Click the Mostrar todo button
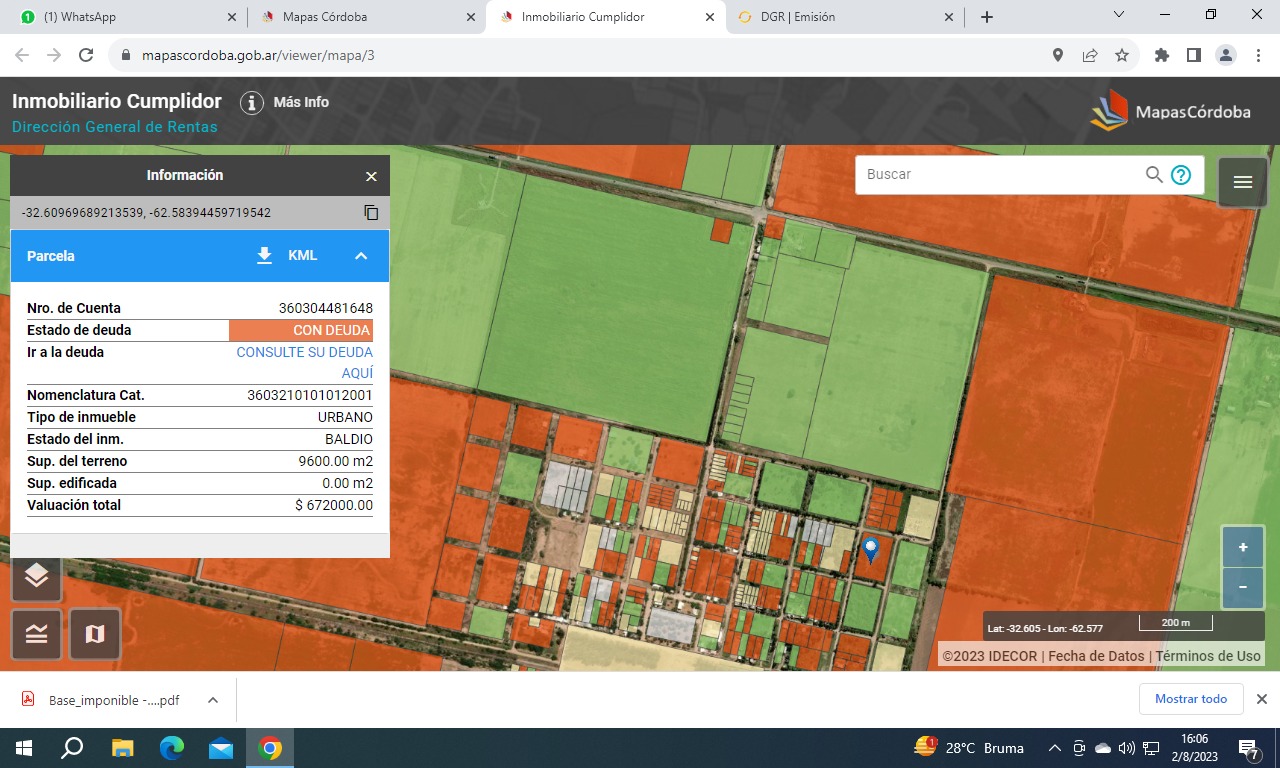The height and width of the screenshot is (768, 1280). tap(1190, 699)
